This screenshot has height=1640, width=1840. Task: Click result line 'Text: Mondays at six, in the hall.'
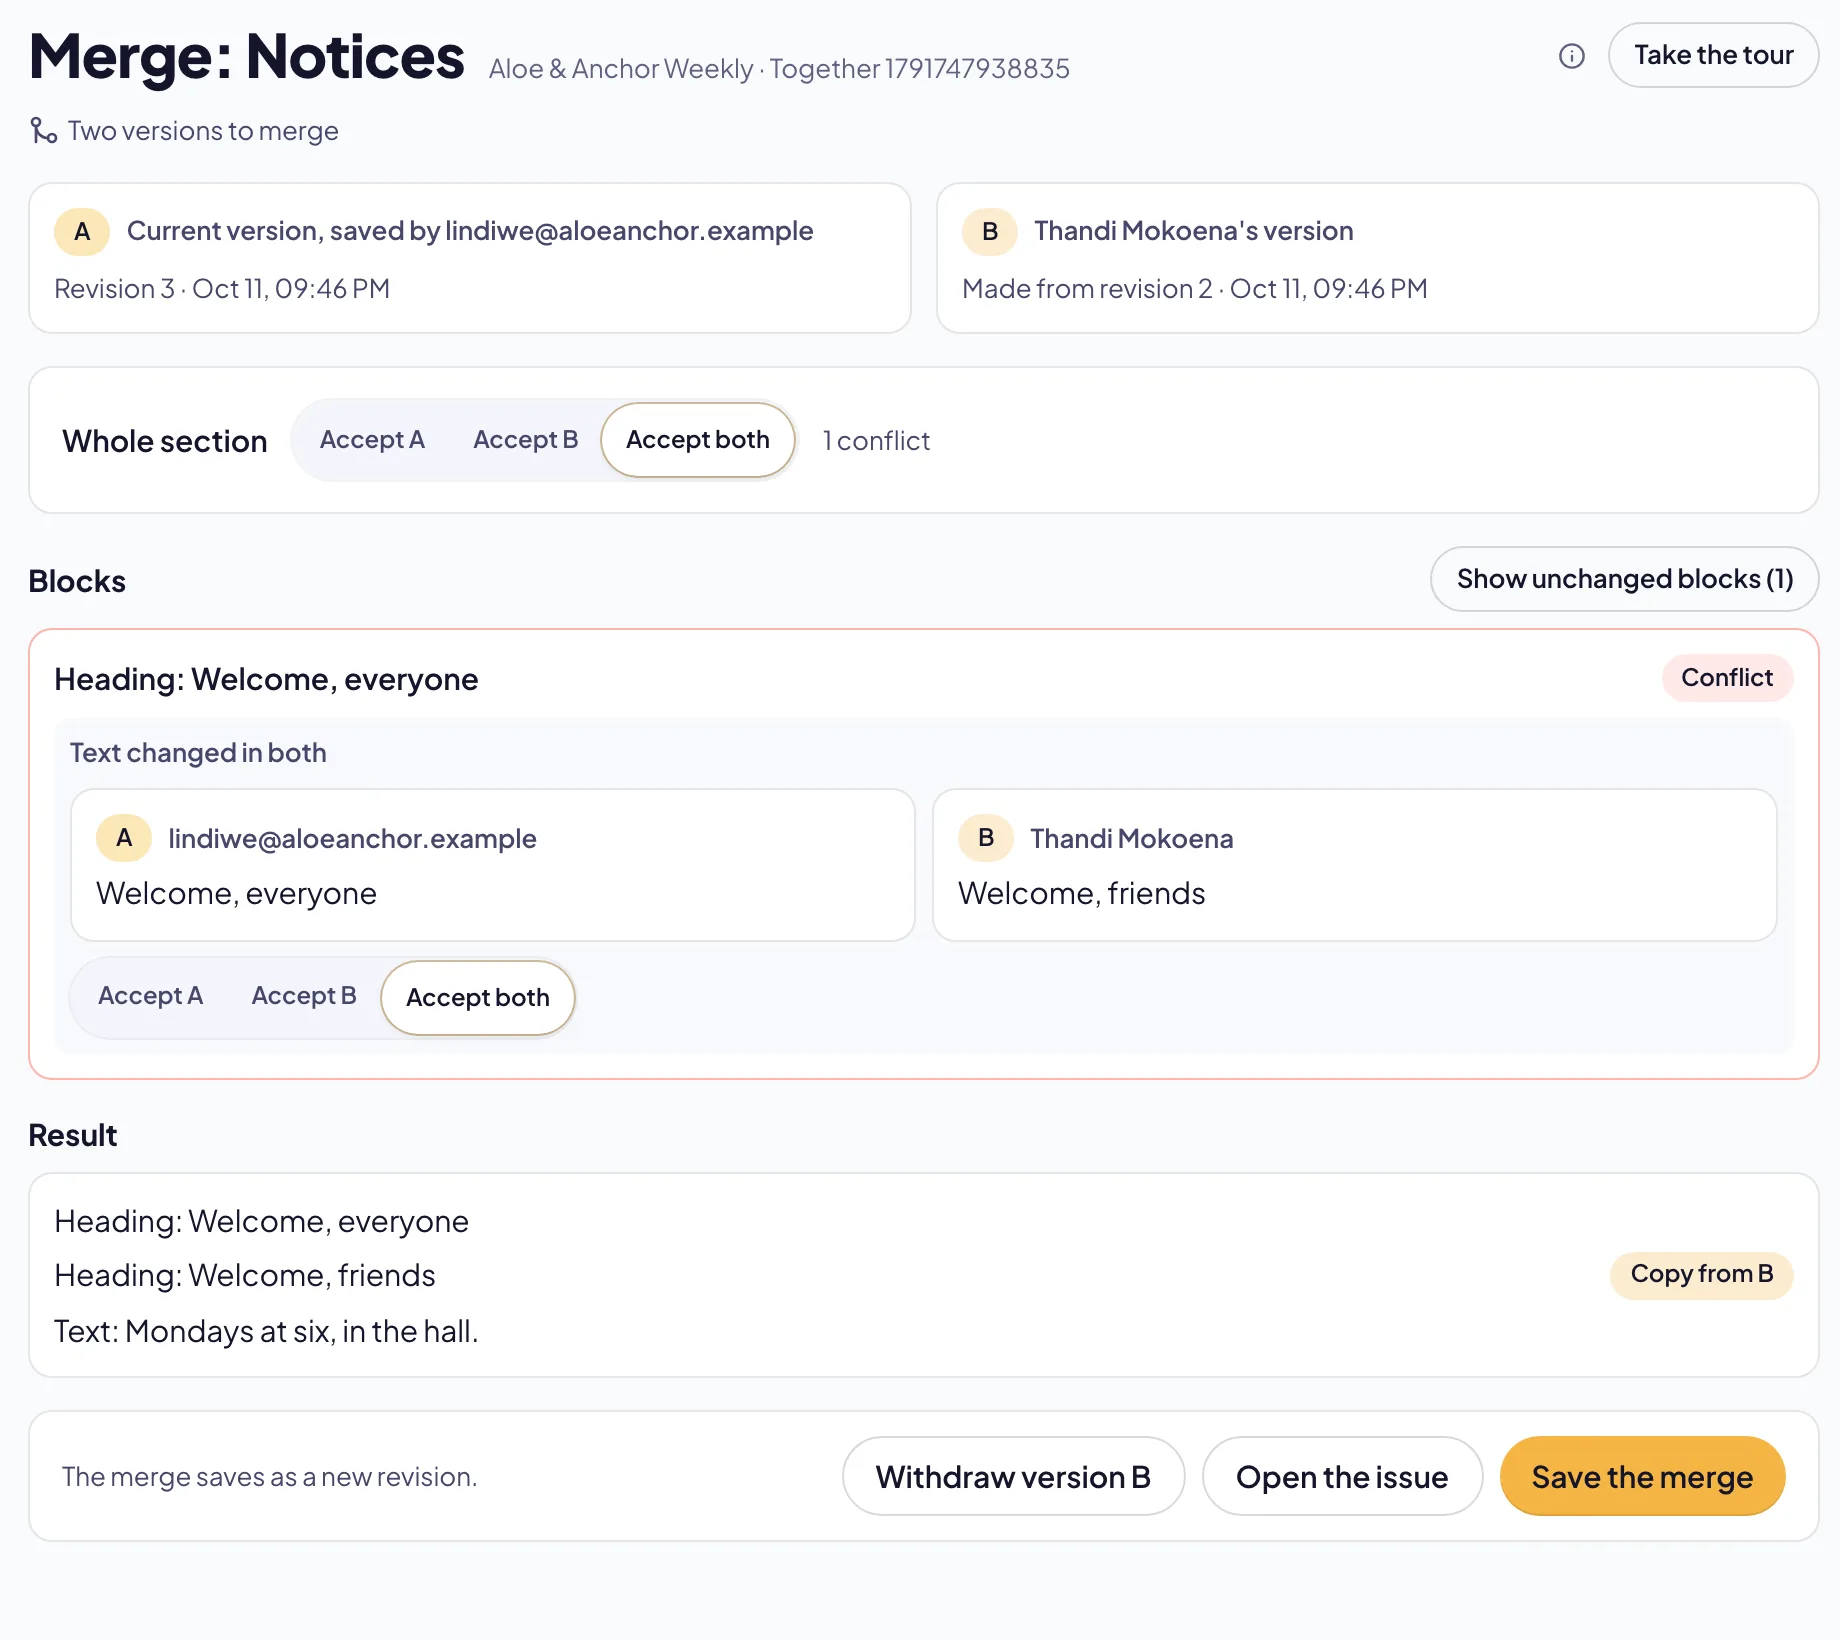[x=266, y=1332]
